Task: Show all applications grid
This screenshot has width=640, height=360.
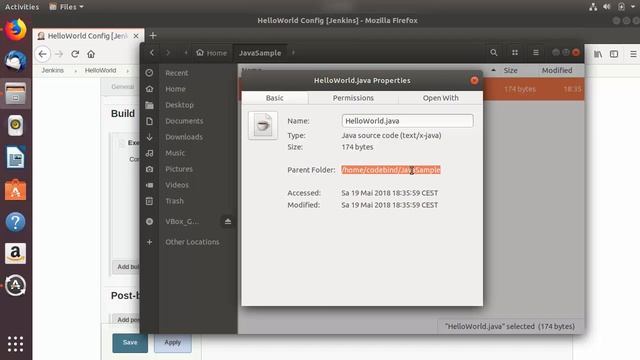Action: tap(16, 344)
